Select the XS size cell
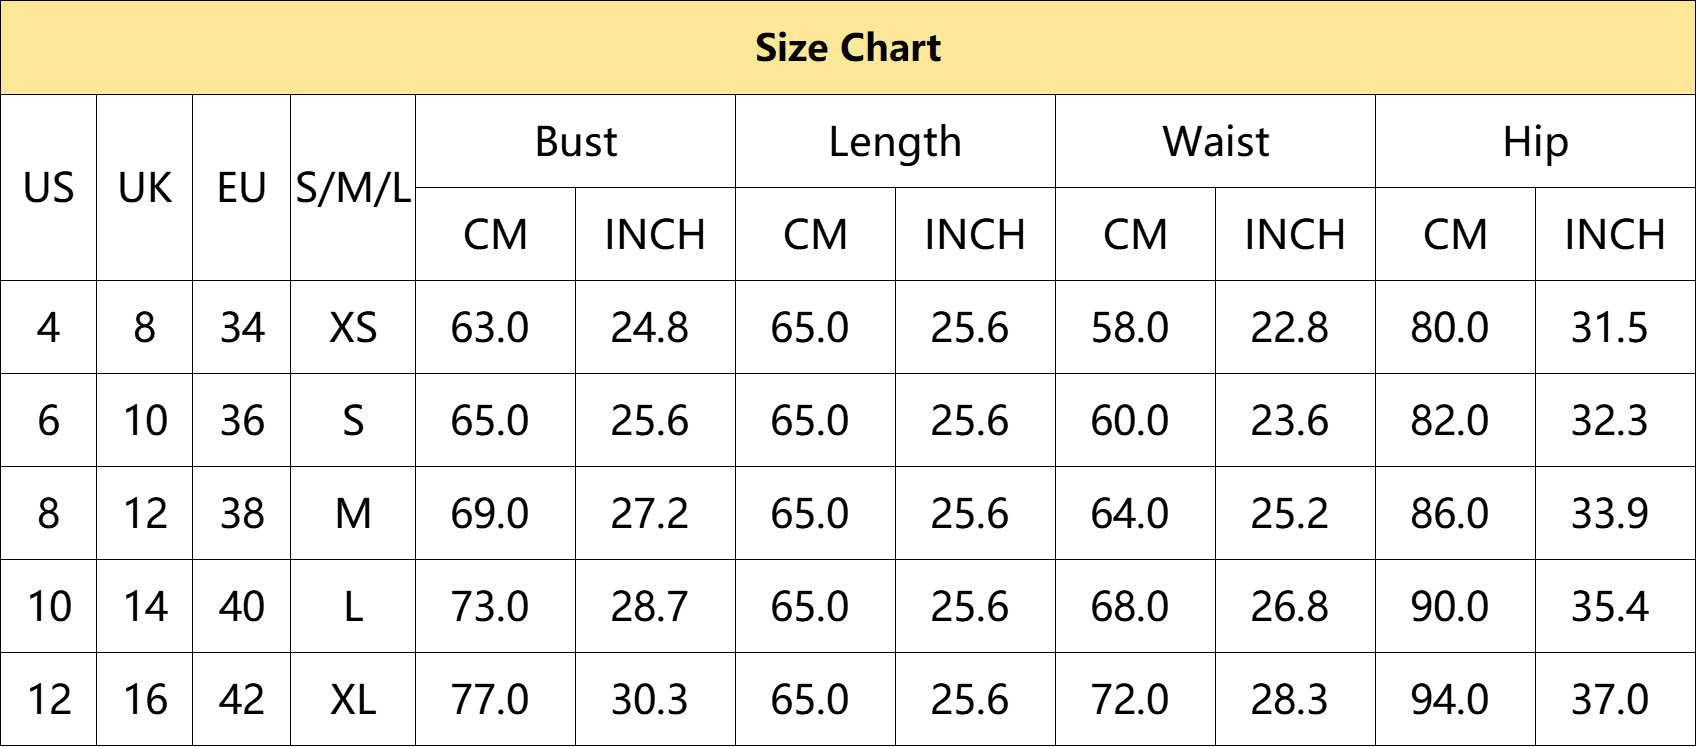This screenshot has height=747, width=1696. [353, 327]
